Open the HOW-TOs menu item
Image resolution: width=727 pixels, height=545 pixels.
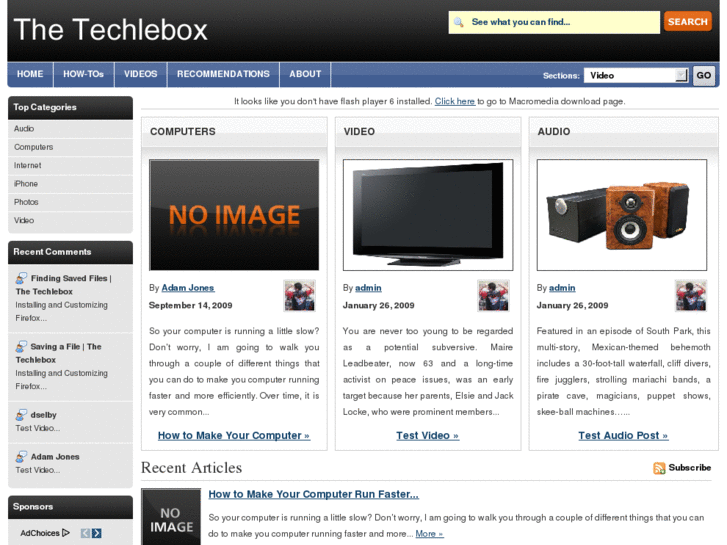(x=83, y=74)
